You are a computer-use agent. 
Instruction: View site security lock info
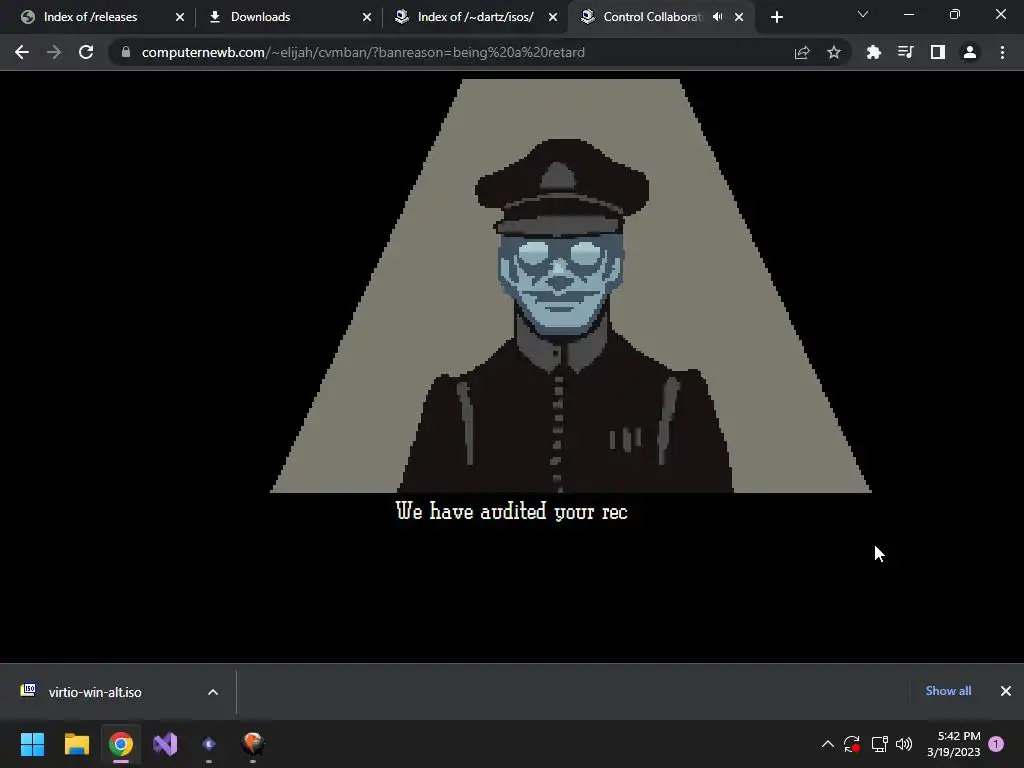(x=125, y=52)
